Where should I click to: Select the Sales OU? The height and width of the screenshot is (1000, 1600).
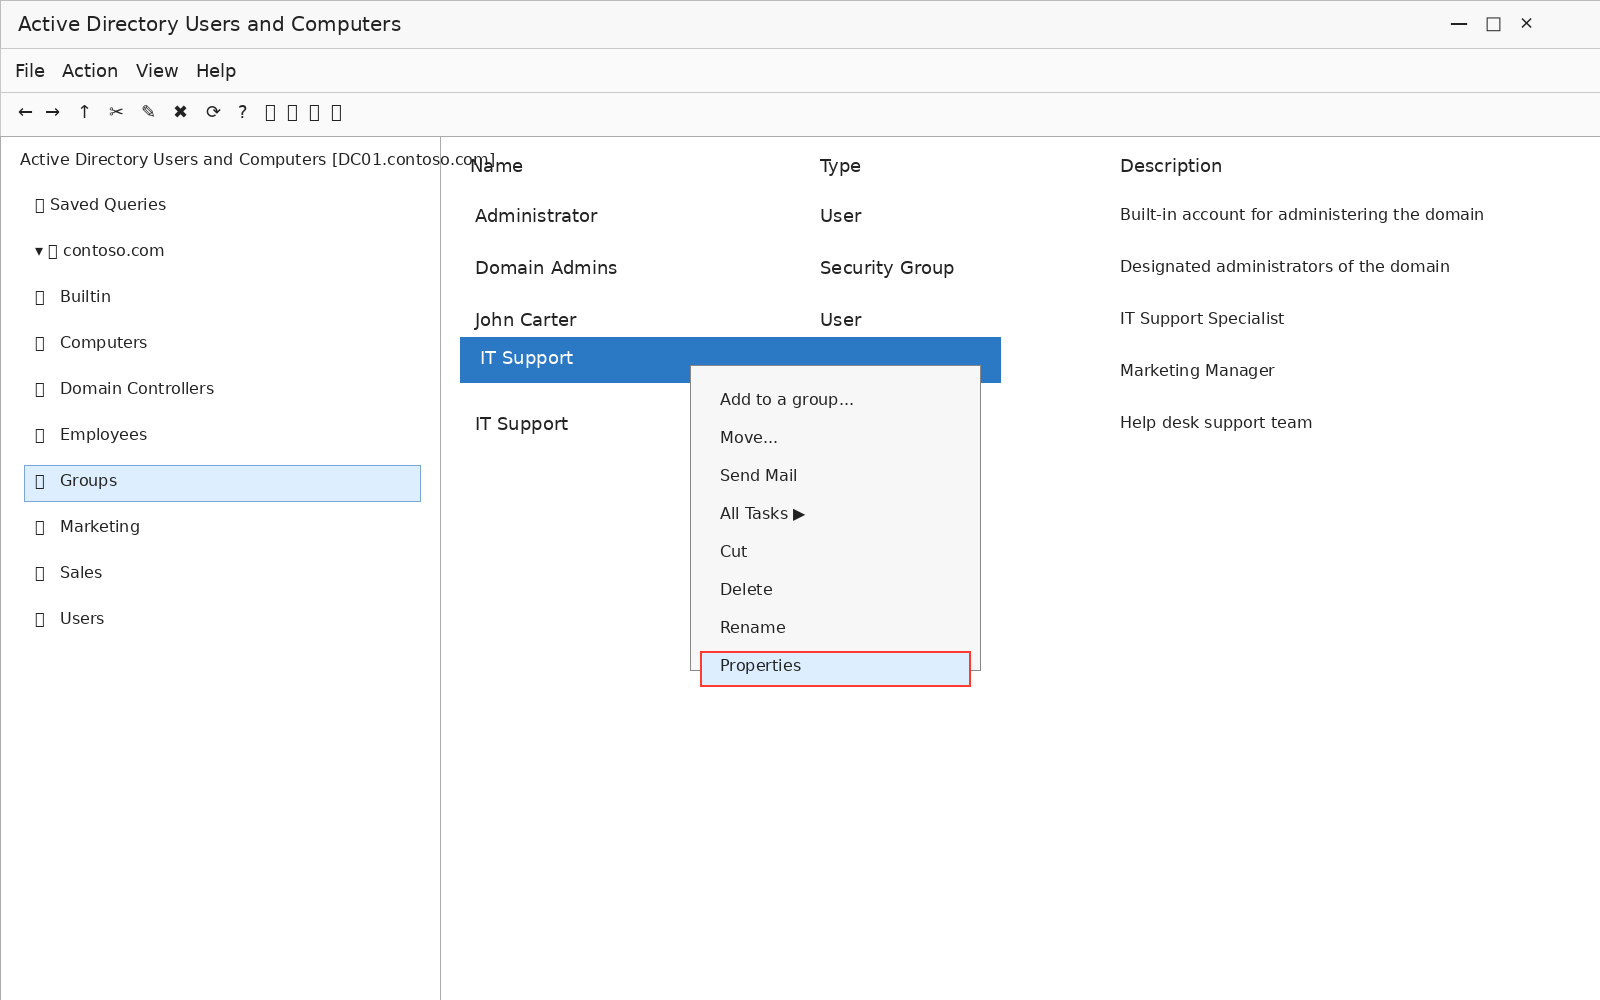tap(81, 573)
